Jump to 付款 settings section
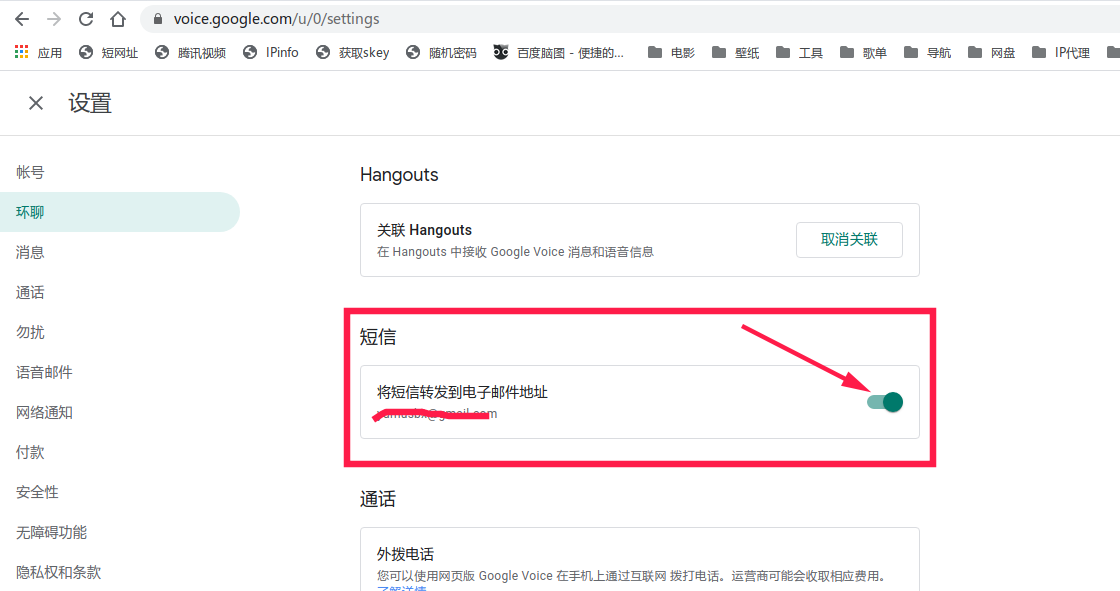Screen dimensions: 1120x591 30,452
